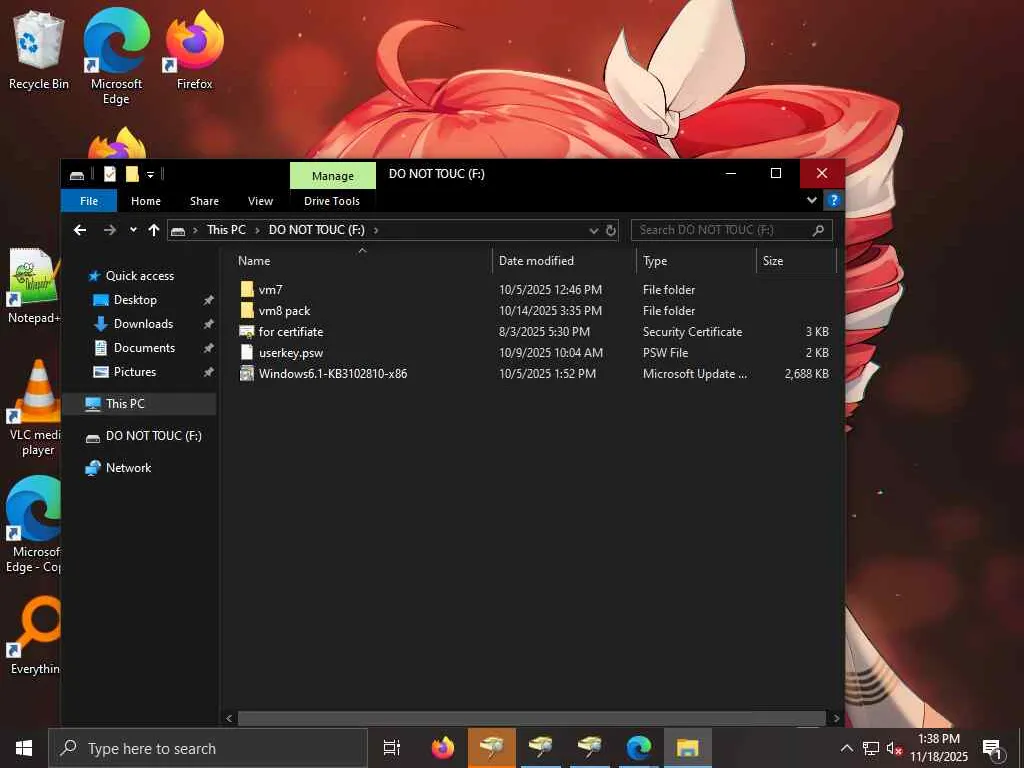Sort files by the Name column header
Image resolution: width=1024 pixels, height=768 pixels.
pos(362,261)
